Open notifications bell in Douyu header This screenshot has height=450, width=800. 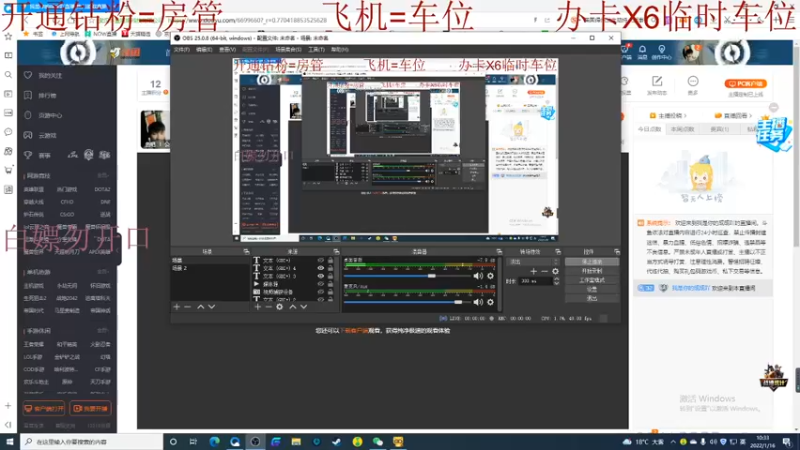(642, 49)
